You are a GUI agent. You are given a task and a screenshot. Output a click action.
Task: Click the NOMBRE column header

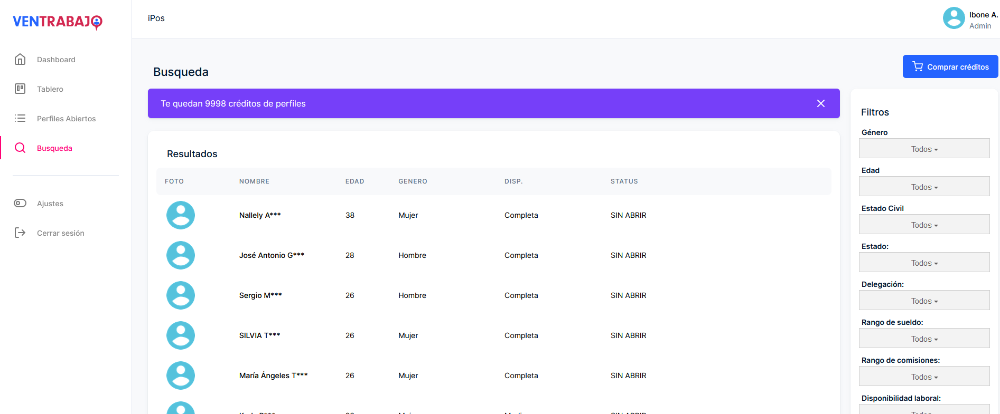tap(254, 181)
